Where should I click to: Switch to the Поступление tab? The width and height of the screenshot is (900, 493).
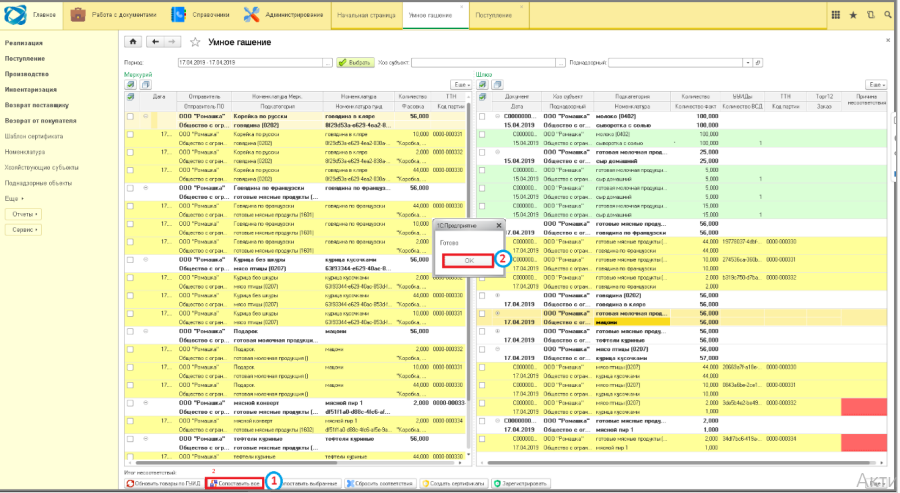[x=494, y=15]
